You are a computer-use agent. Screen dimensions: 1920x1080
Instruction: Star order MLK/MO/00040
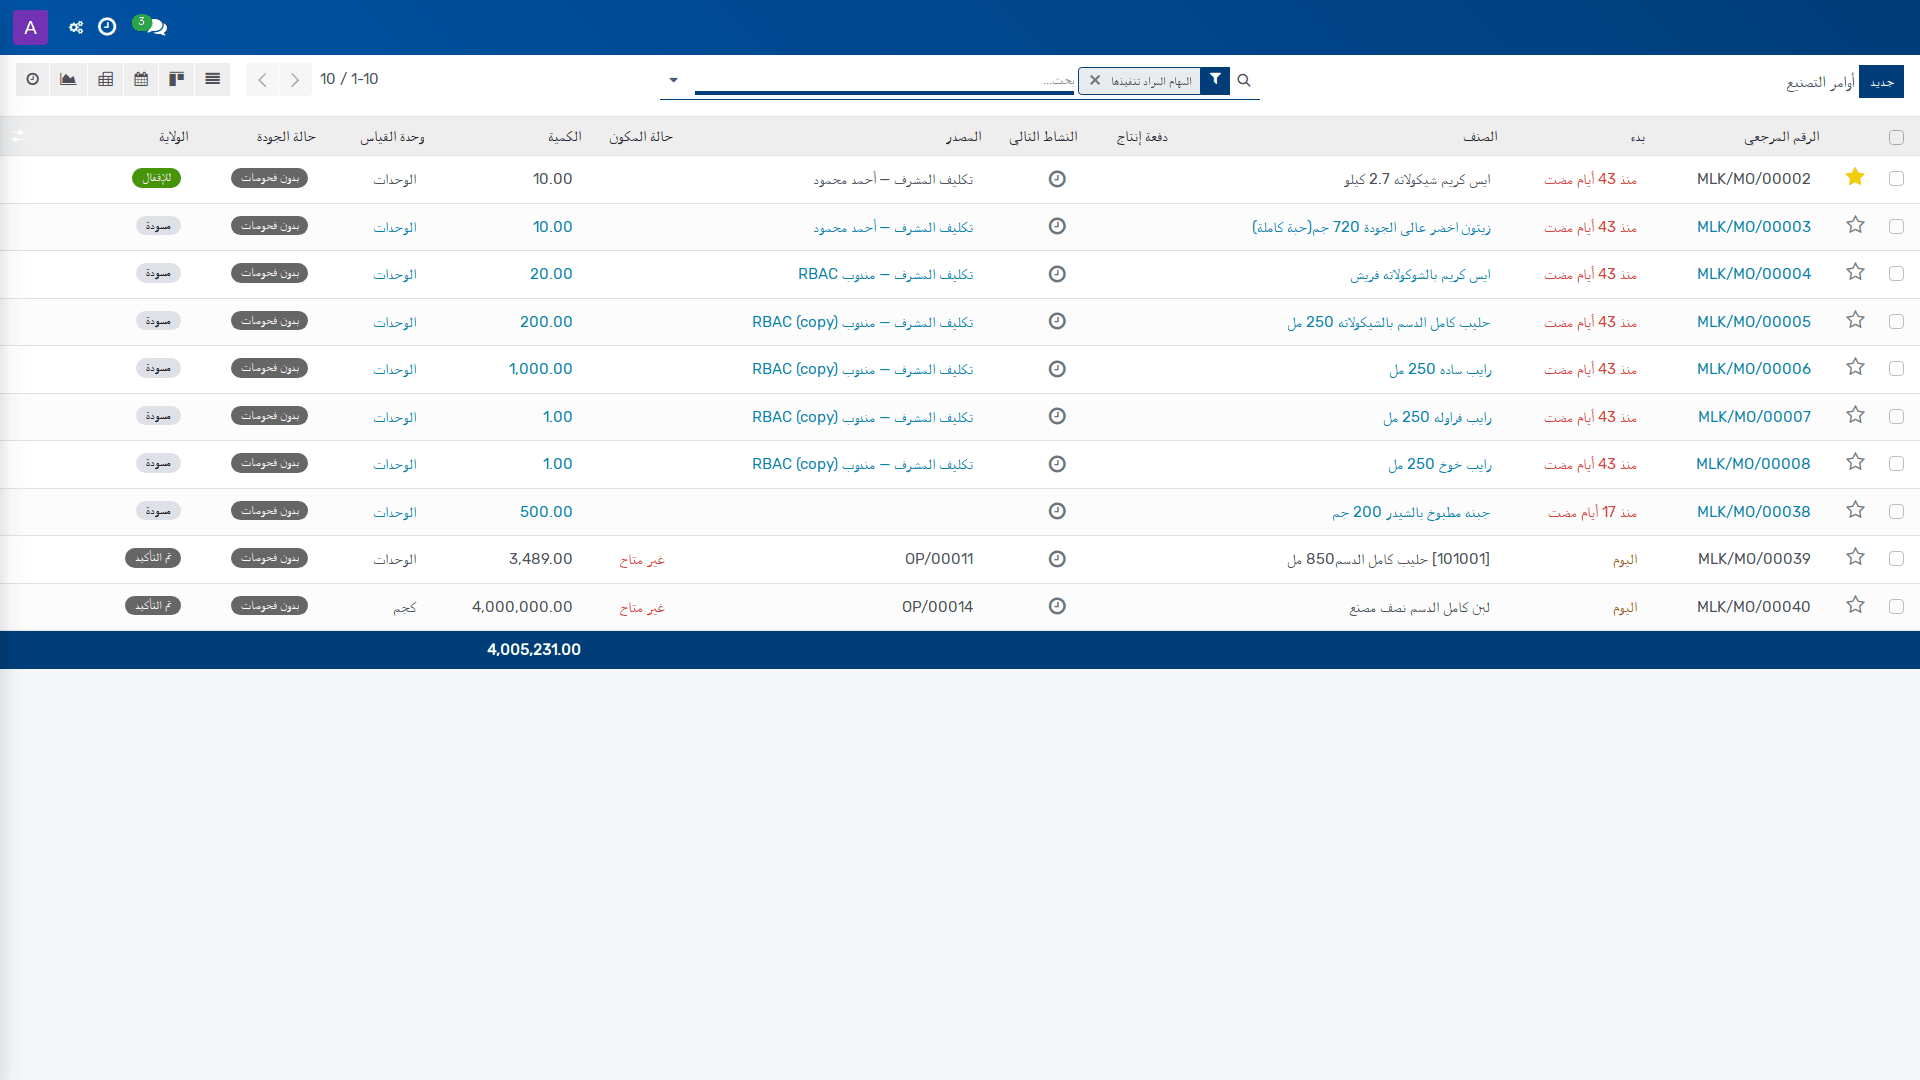tap(1855, 606)
